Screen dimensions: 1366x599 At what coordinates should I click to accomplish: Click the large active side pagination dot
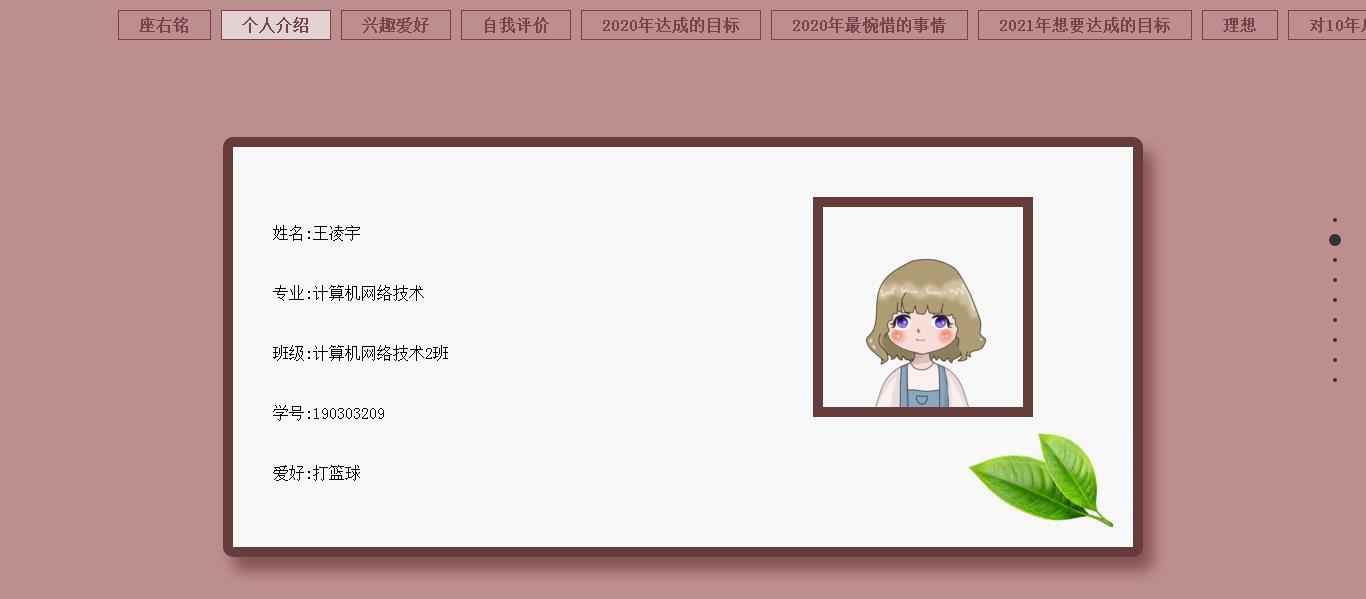[x=1335, y=240]
